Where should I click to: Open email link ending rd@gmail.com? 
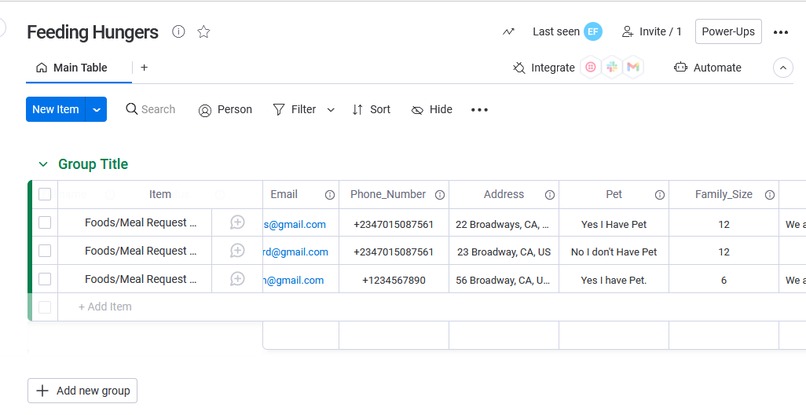coord(296,252)
